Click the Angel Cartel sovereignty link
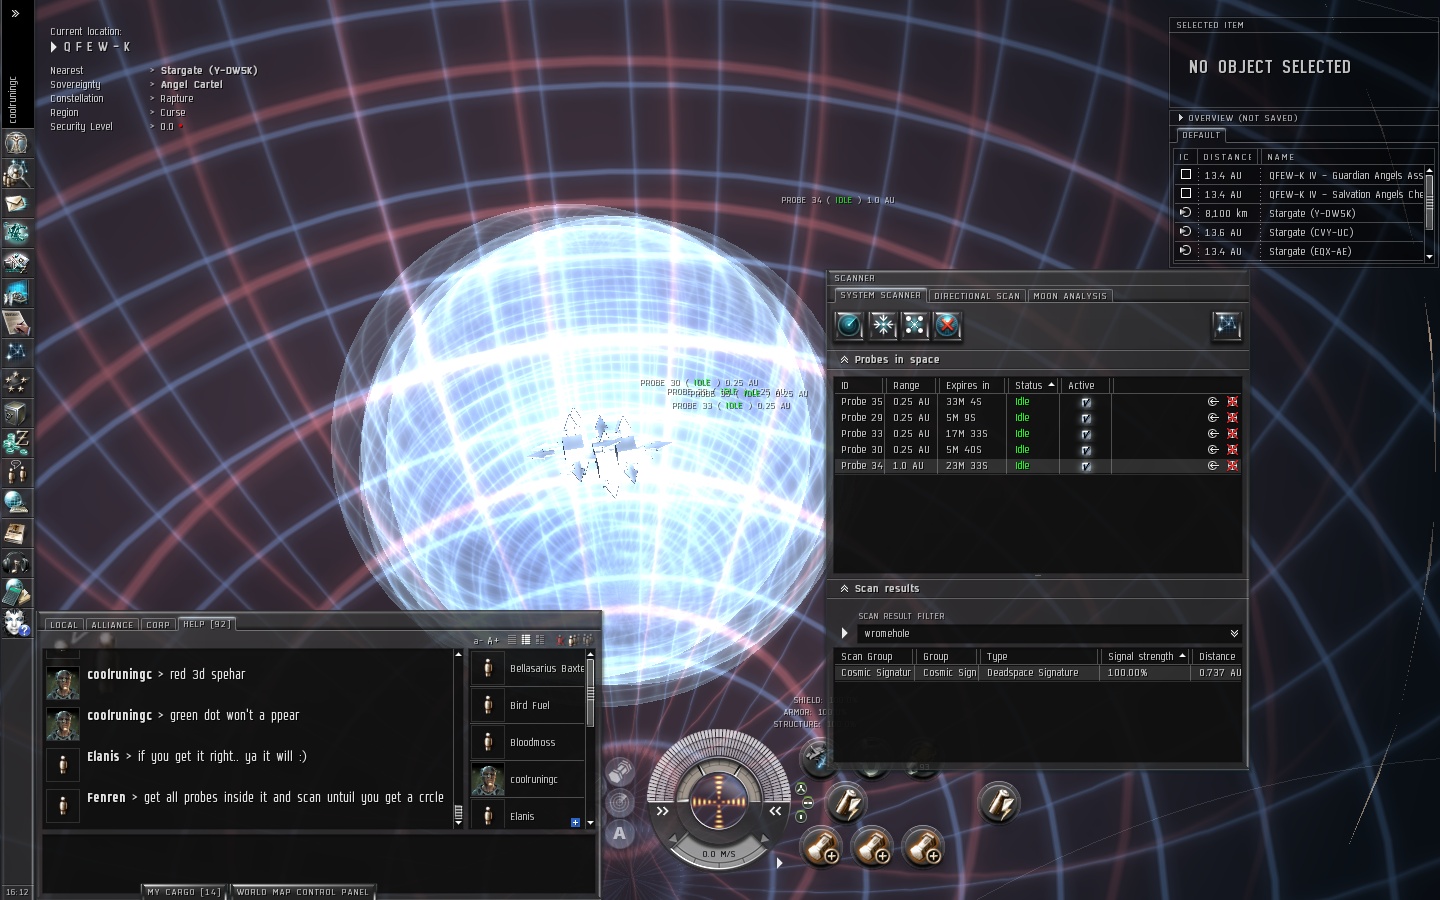Screen dimensions: 1440x900 pos(192,85)
